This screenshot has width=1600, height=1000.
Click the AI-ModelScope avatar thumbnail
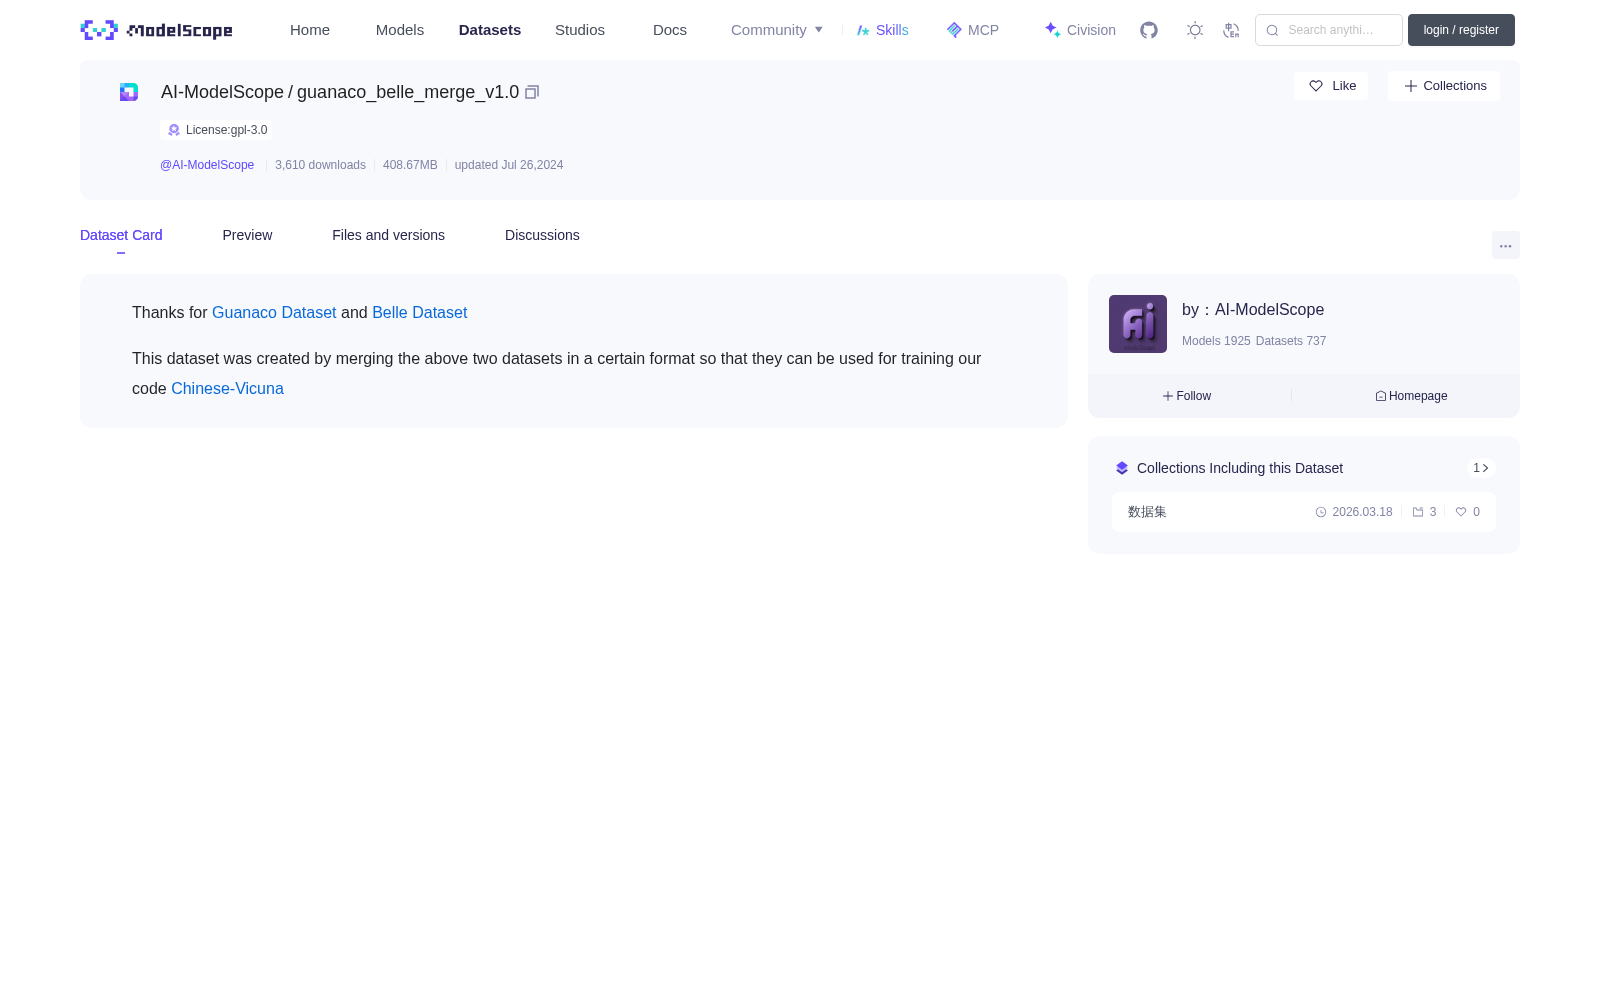pyautogui.click(x=1138, y=324)
